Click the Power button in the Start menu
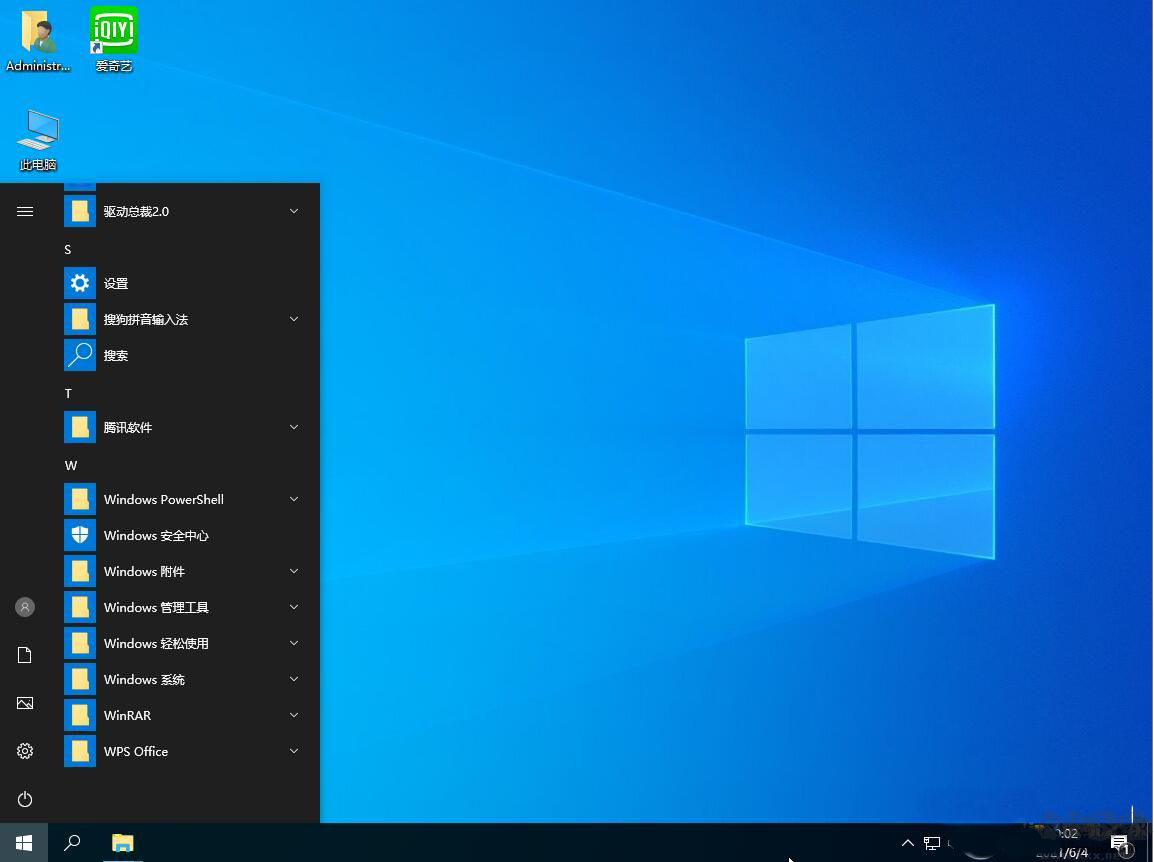The image size is (1154, 862). (x=24, y=799)
